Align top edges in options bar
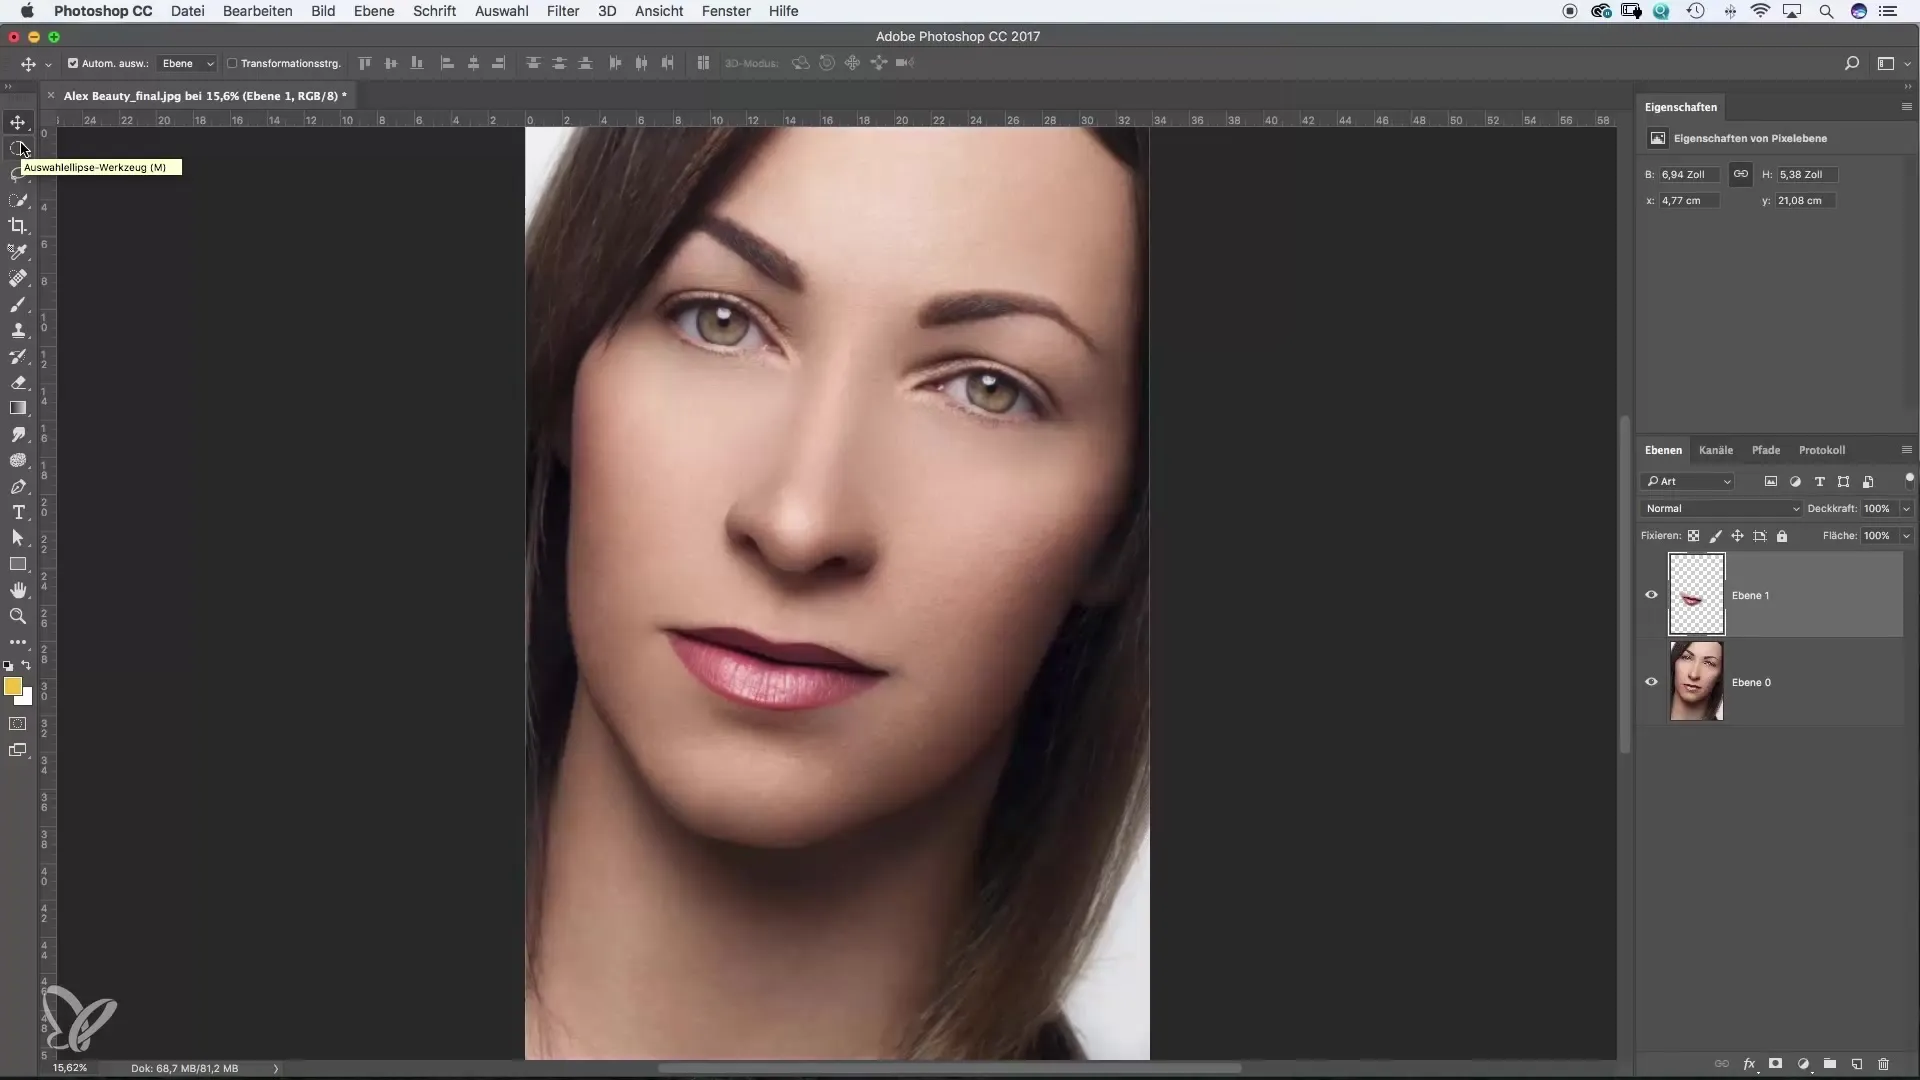Image resolution: width=1920 pixels, height=1080 pixels. (x=365, y=63)
